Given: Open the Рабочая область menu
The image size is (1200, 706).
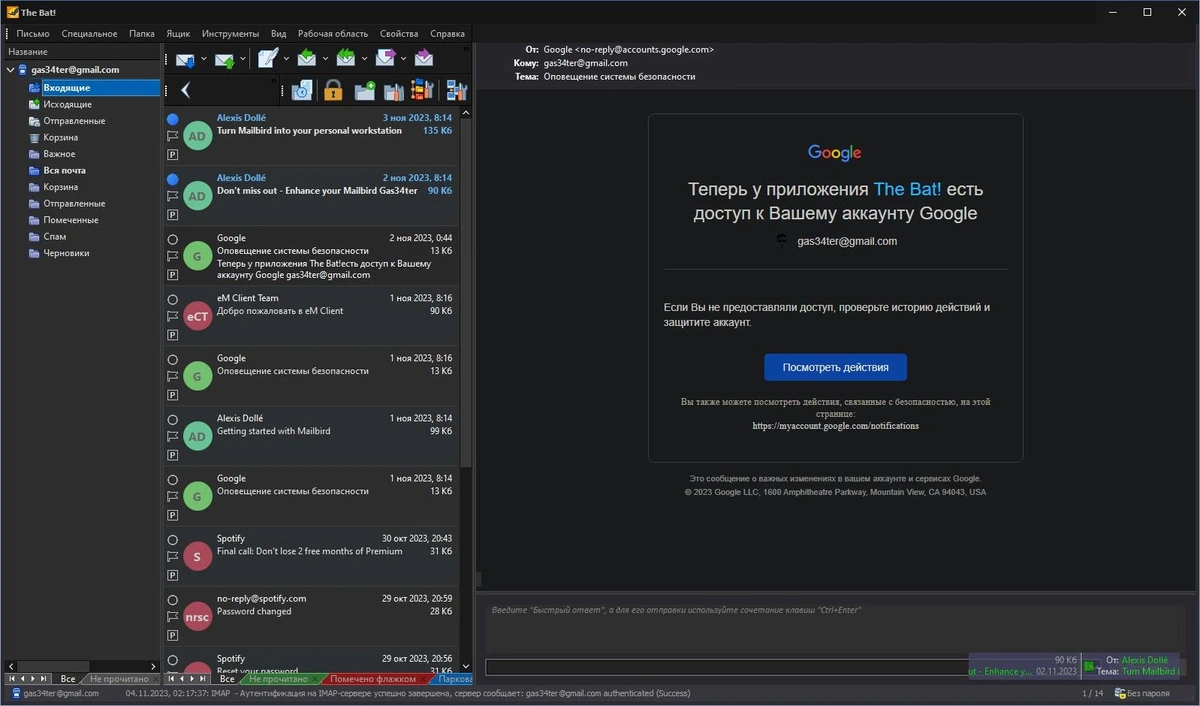Looking at the screenshot, I should [333, 33].
